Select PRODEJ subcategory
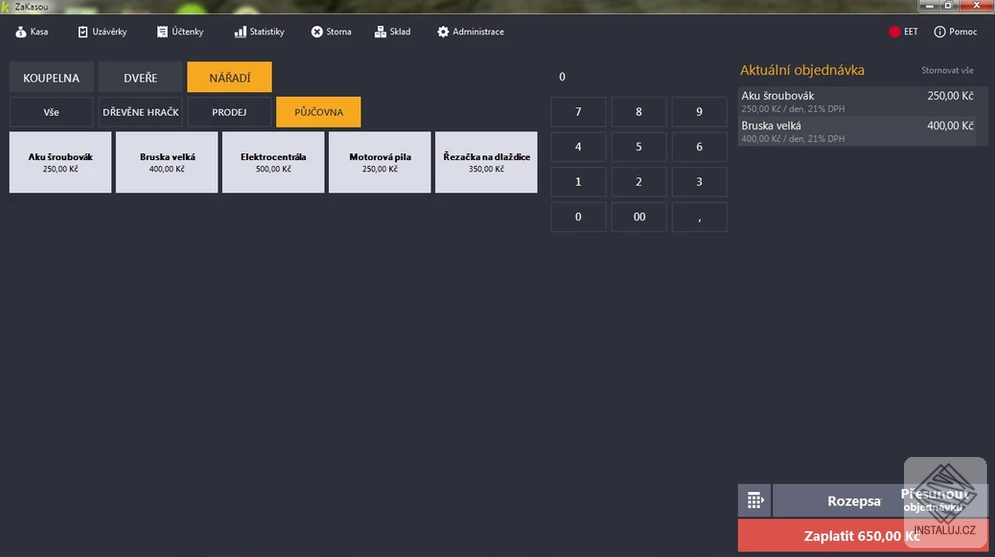The height and width of the screenshot is (557, 995). pos(230,112)
